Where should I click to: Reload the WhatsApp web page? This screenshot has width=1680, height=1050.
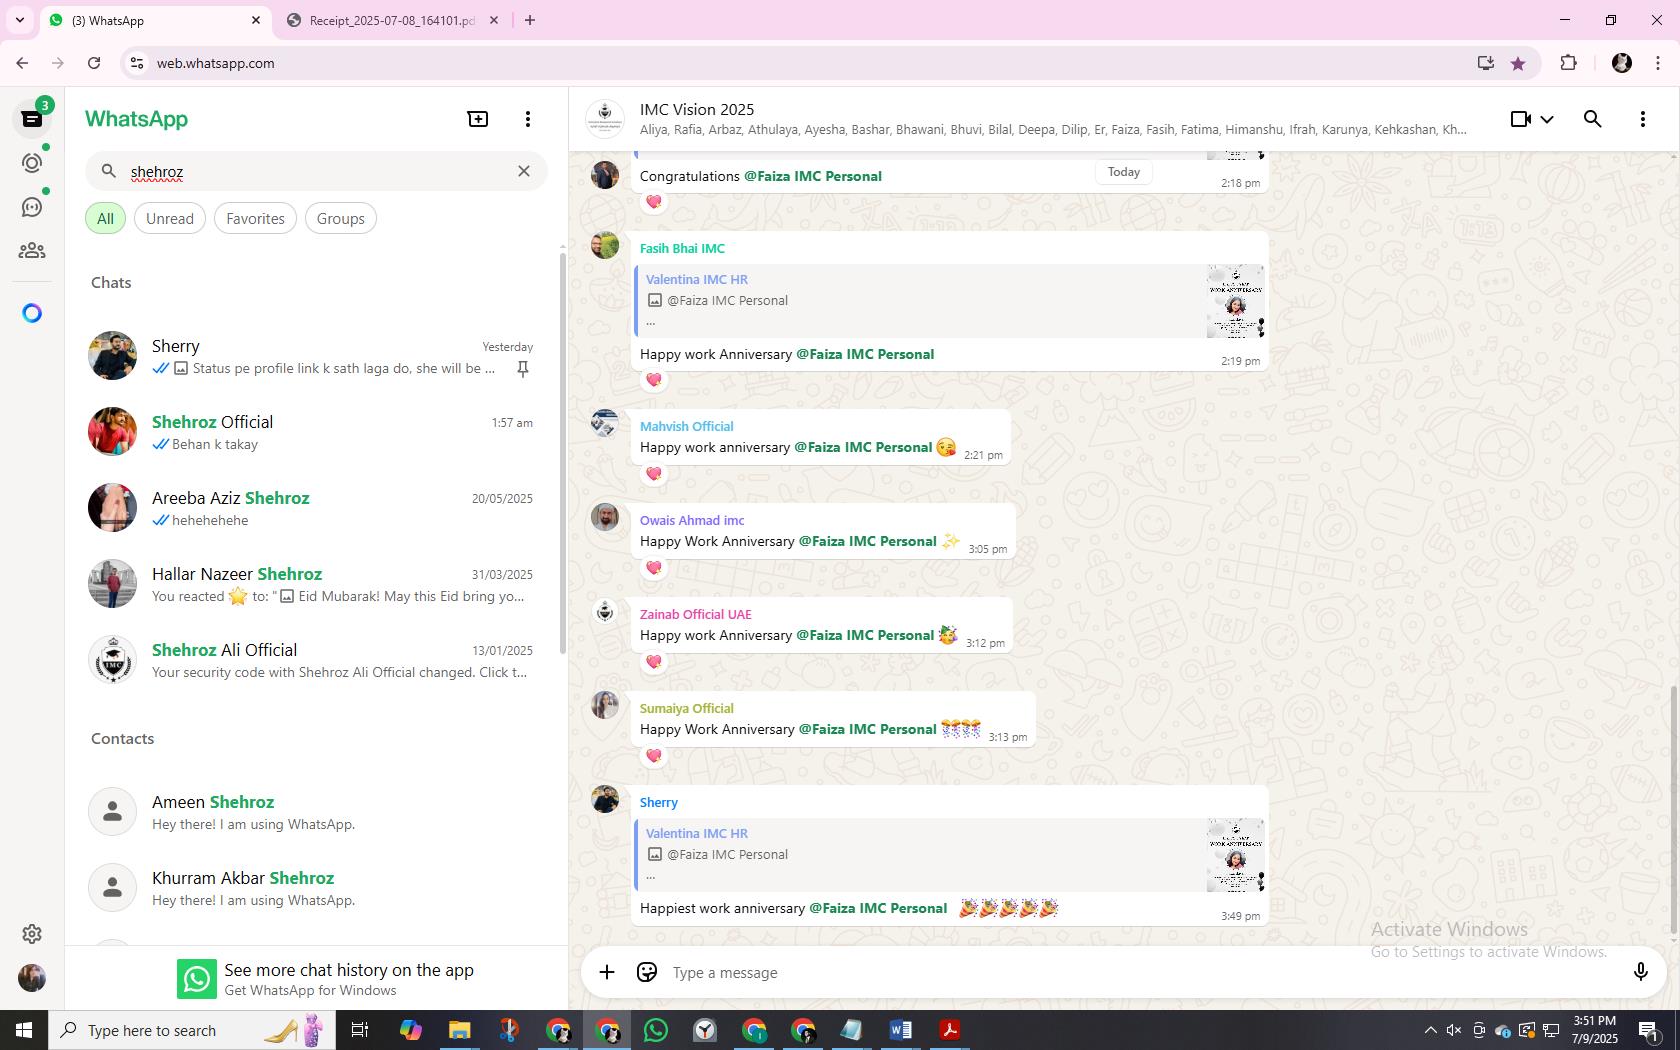[x=94, y=63]
